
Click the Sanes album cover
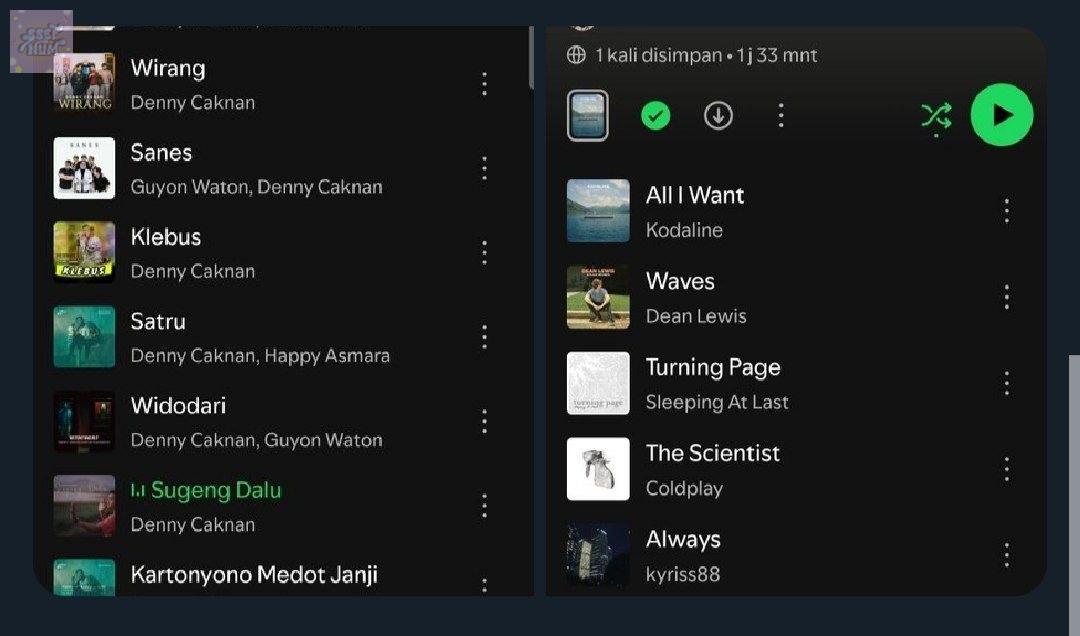pyautogui.click(x=84, y=168)
